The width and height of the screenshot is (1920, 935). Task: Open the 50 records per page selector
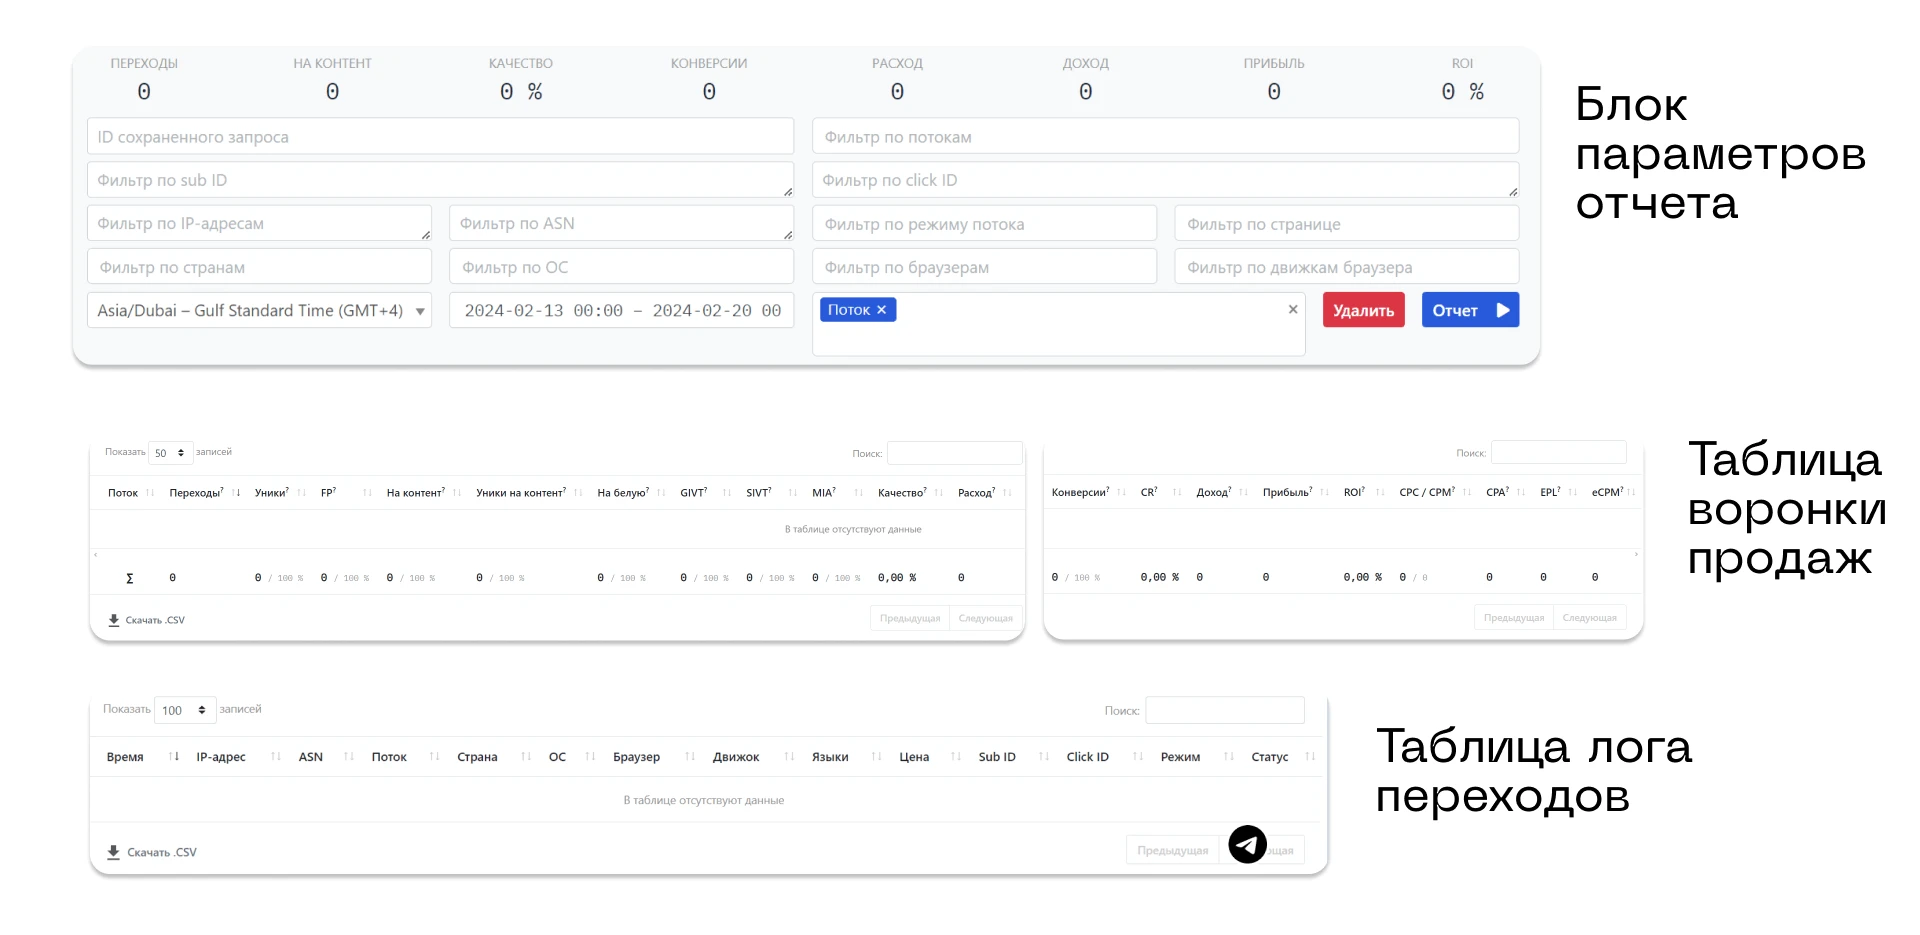pyautogui.click(x=170, y=453)
